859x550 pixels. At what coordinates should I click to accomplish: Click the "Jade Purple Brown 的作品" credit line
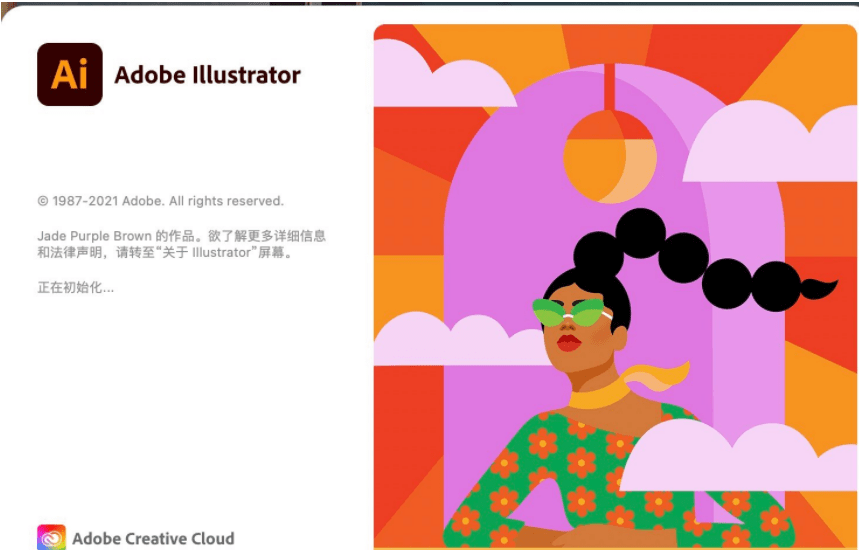pos(181,236)
